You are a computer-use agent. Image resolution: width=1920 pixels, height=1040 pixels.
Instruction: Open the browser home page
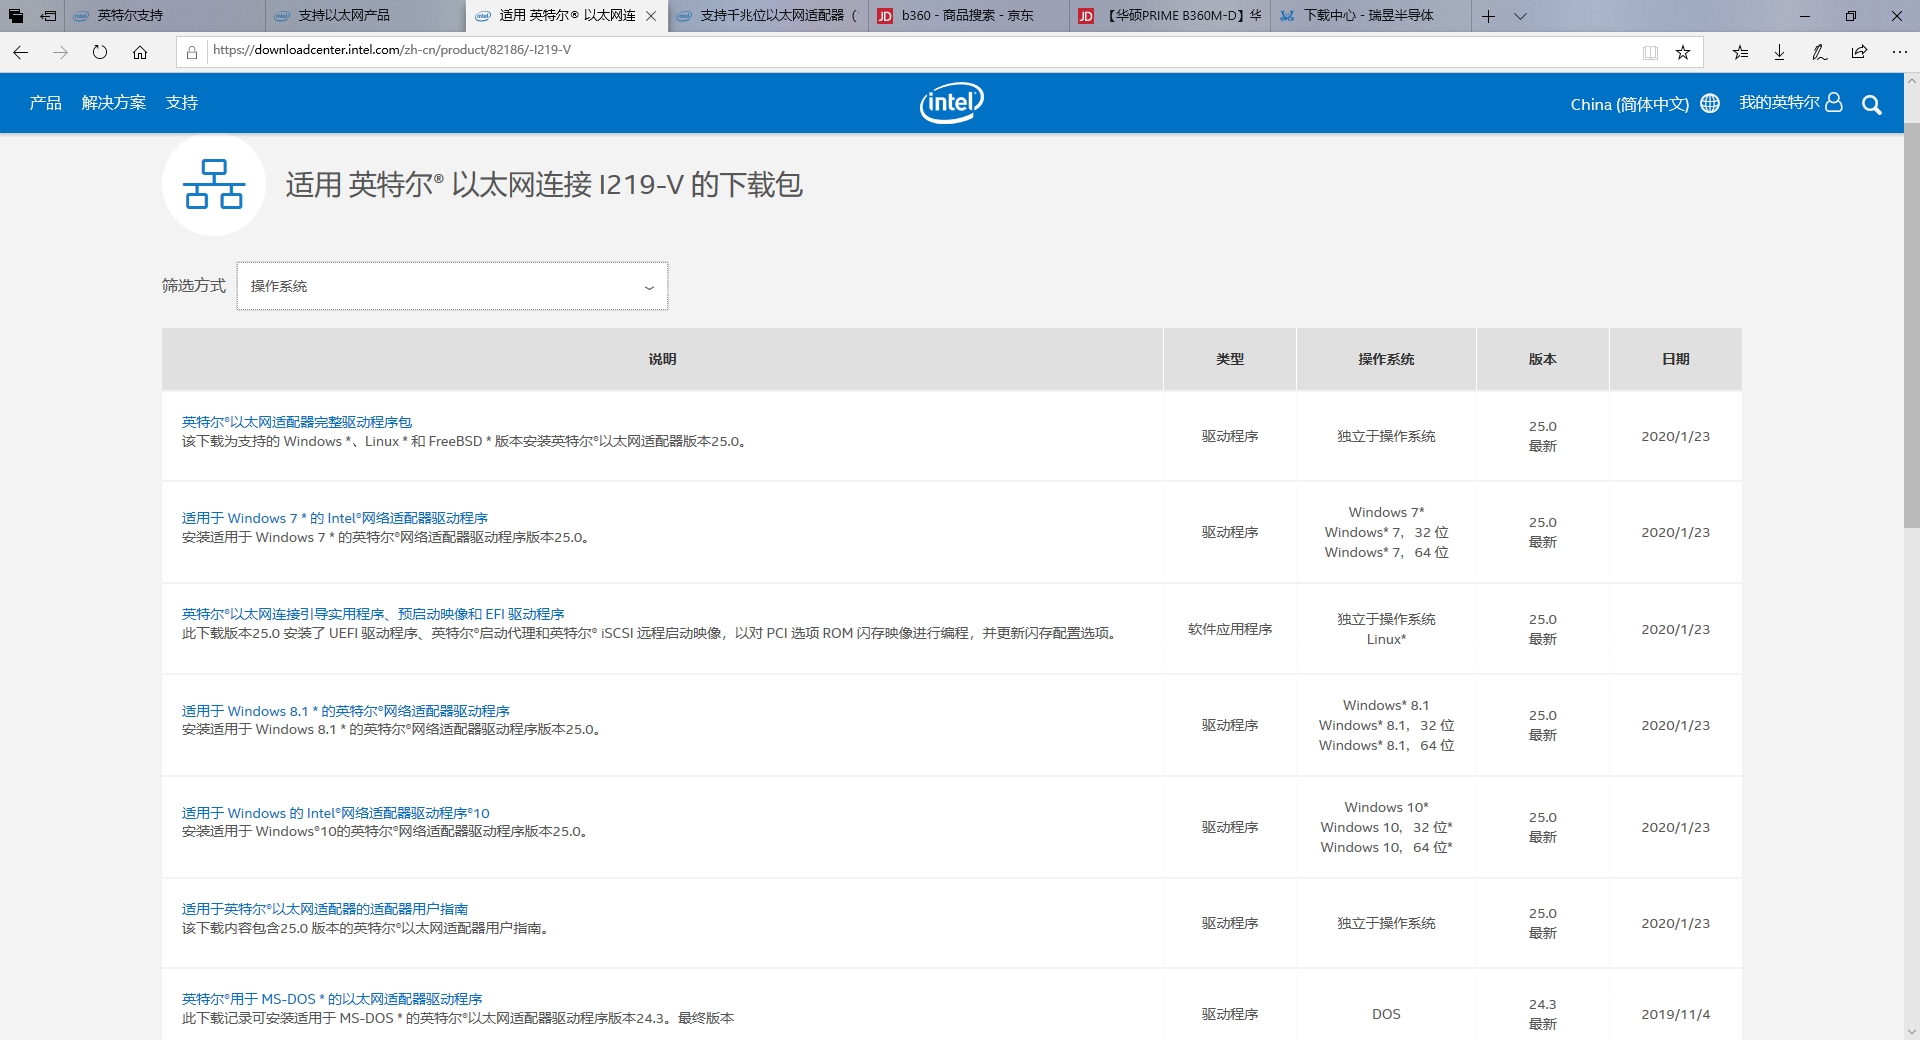click(x=140, y=52)
